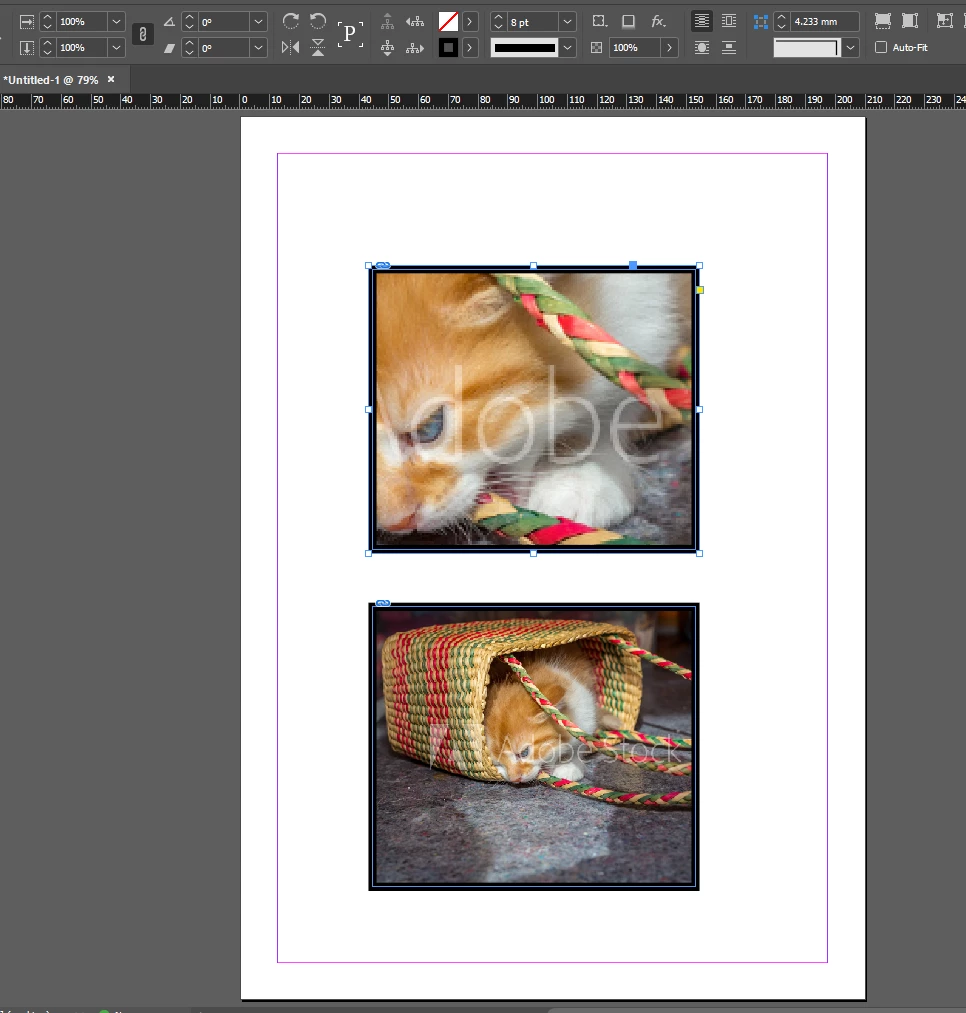Apply the Drop Shadow effect
The image size is (966, 1013).
(x=628, y=21)
